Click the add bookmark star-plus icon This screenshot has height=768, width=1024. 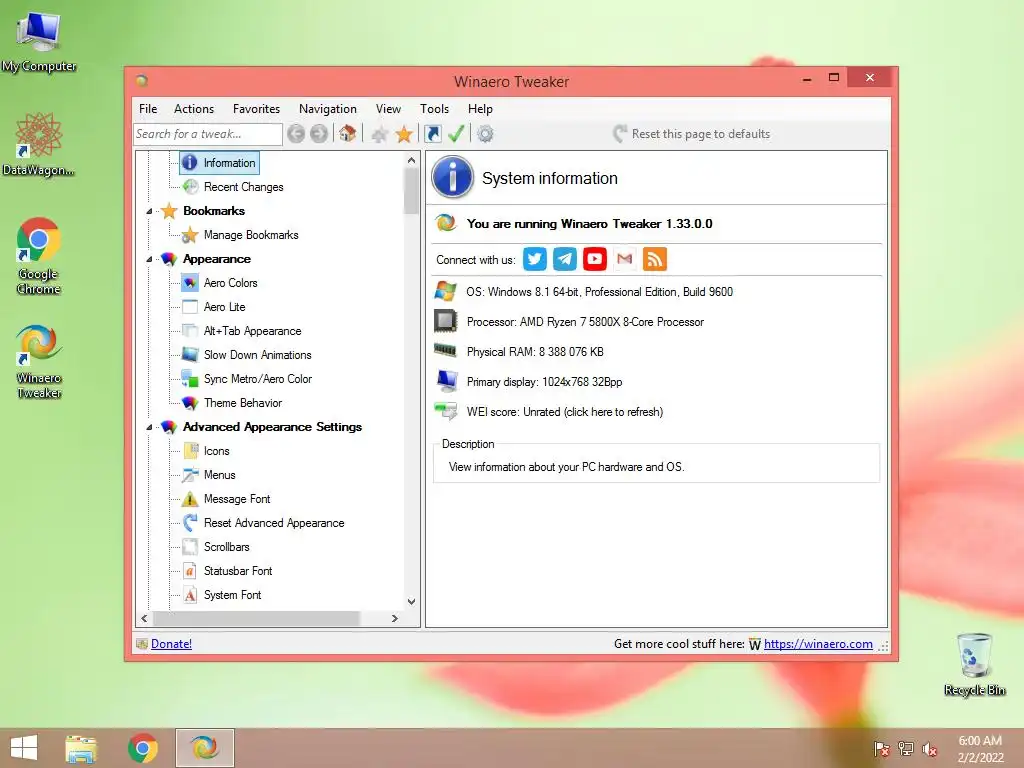coord(379,135)
